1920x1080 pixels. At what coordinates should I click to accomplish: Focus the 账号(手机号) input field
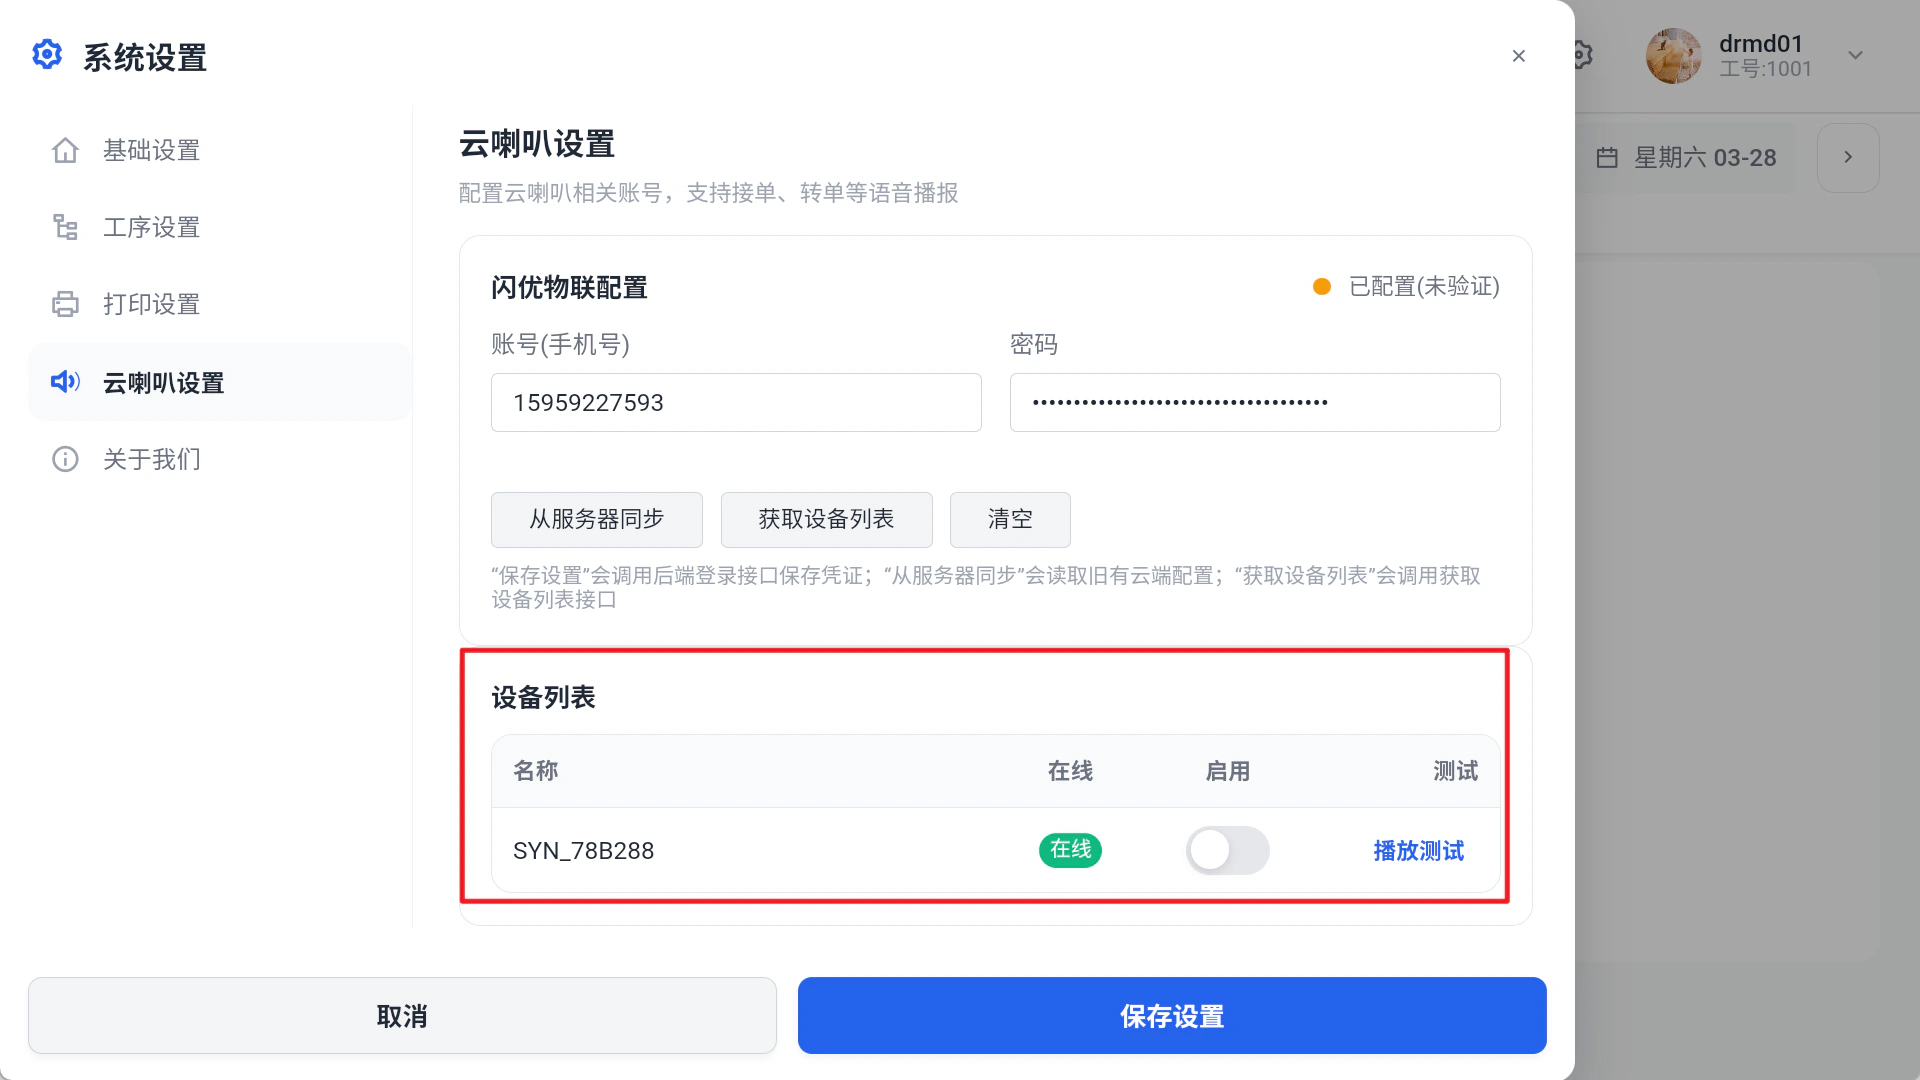[736, 403]
